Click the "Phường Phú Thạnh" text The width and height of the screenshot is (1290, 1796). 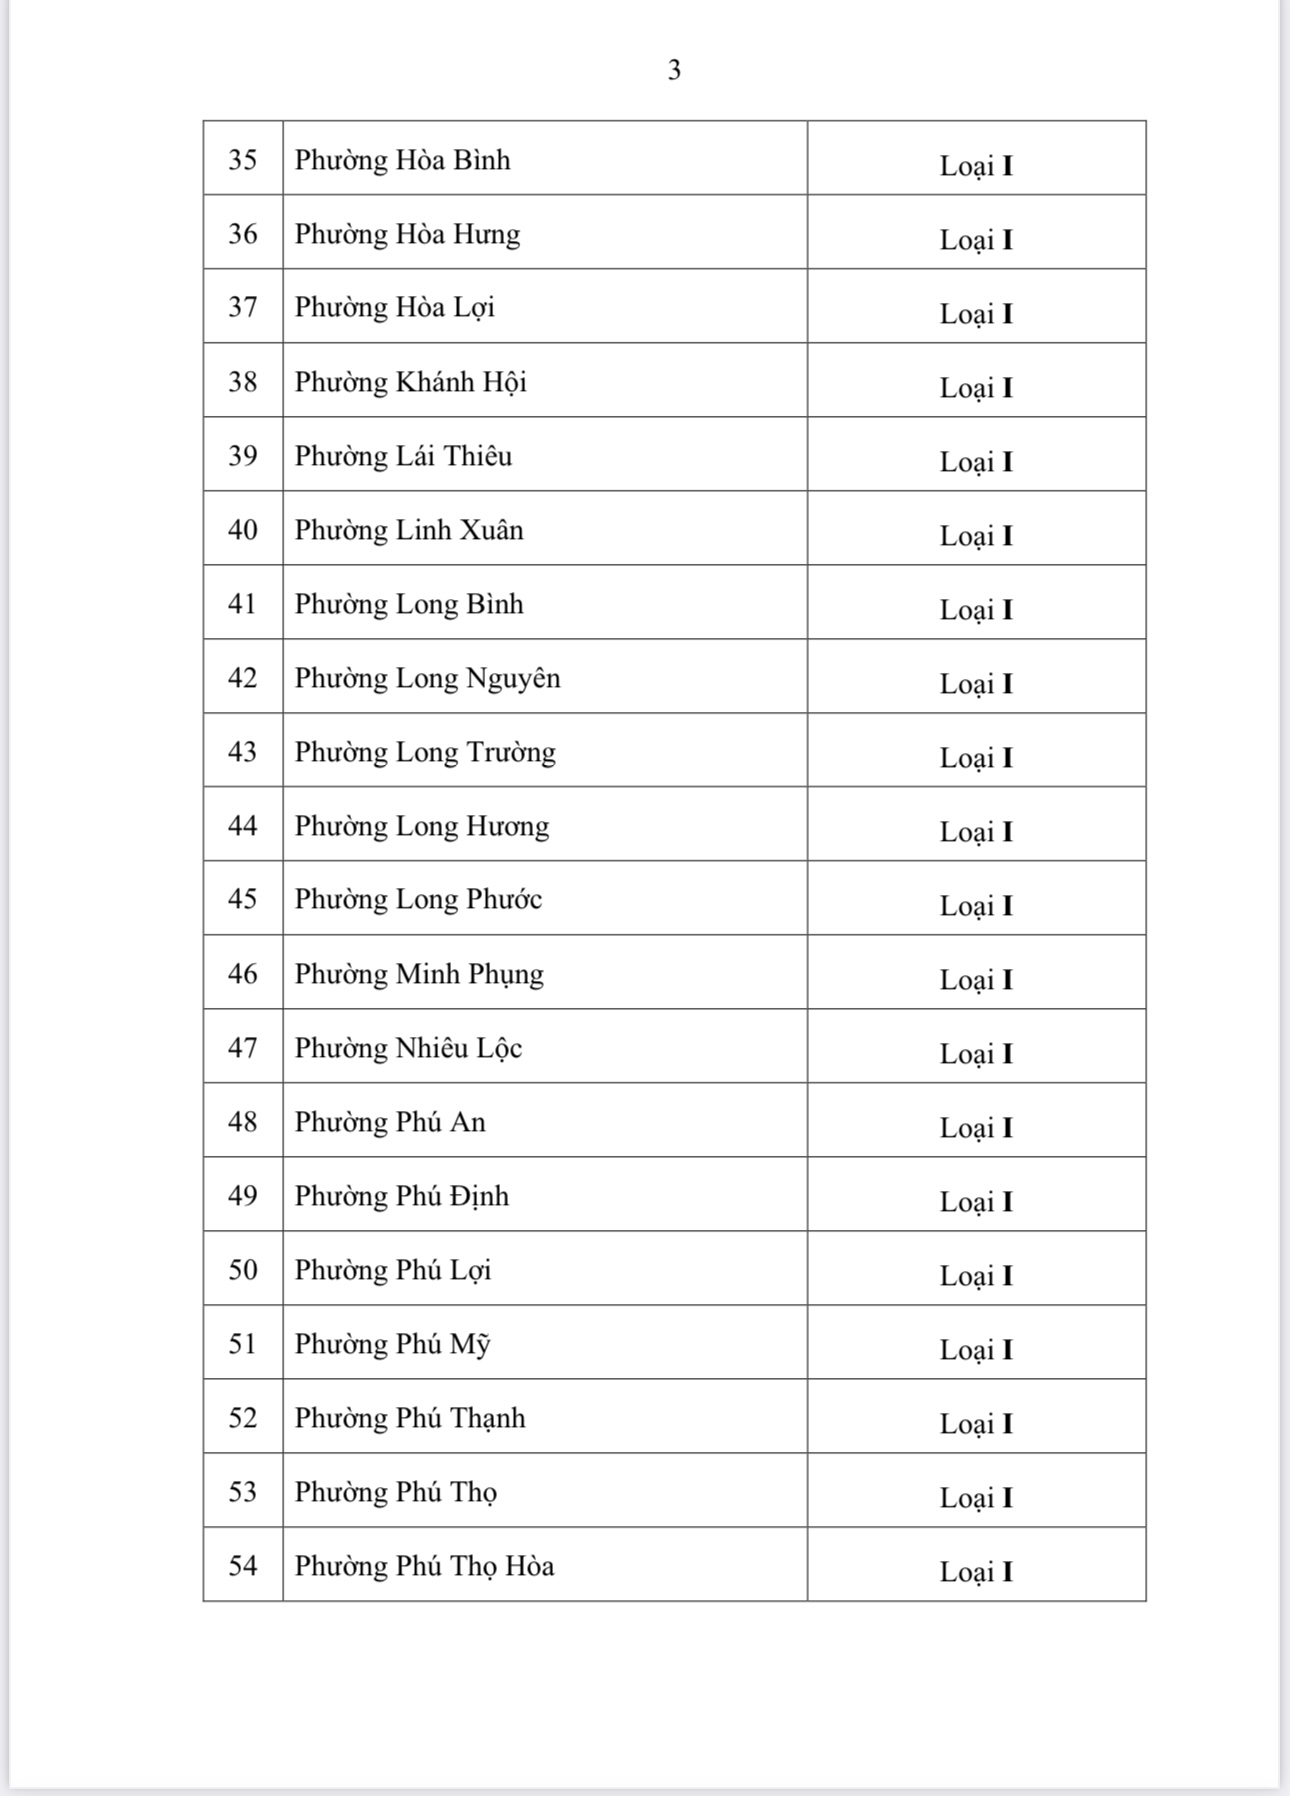pyautogui.click(x=409, y=1418)
